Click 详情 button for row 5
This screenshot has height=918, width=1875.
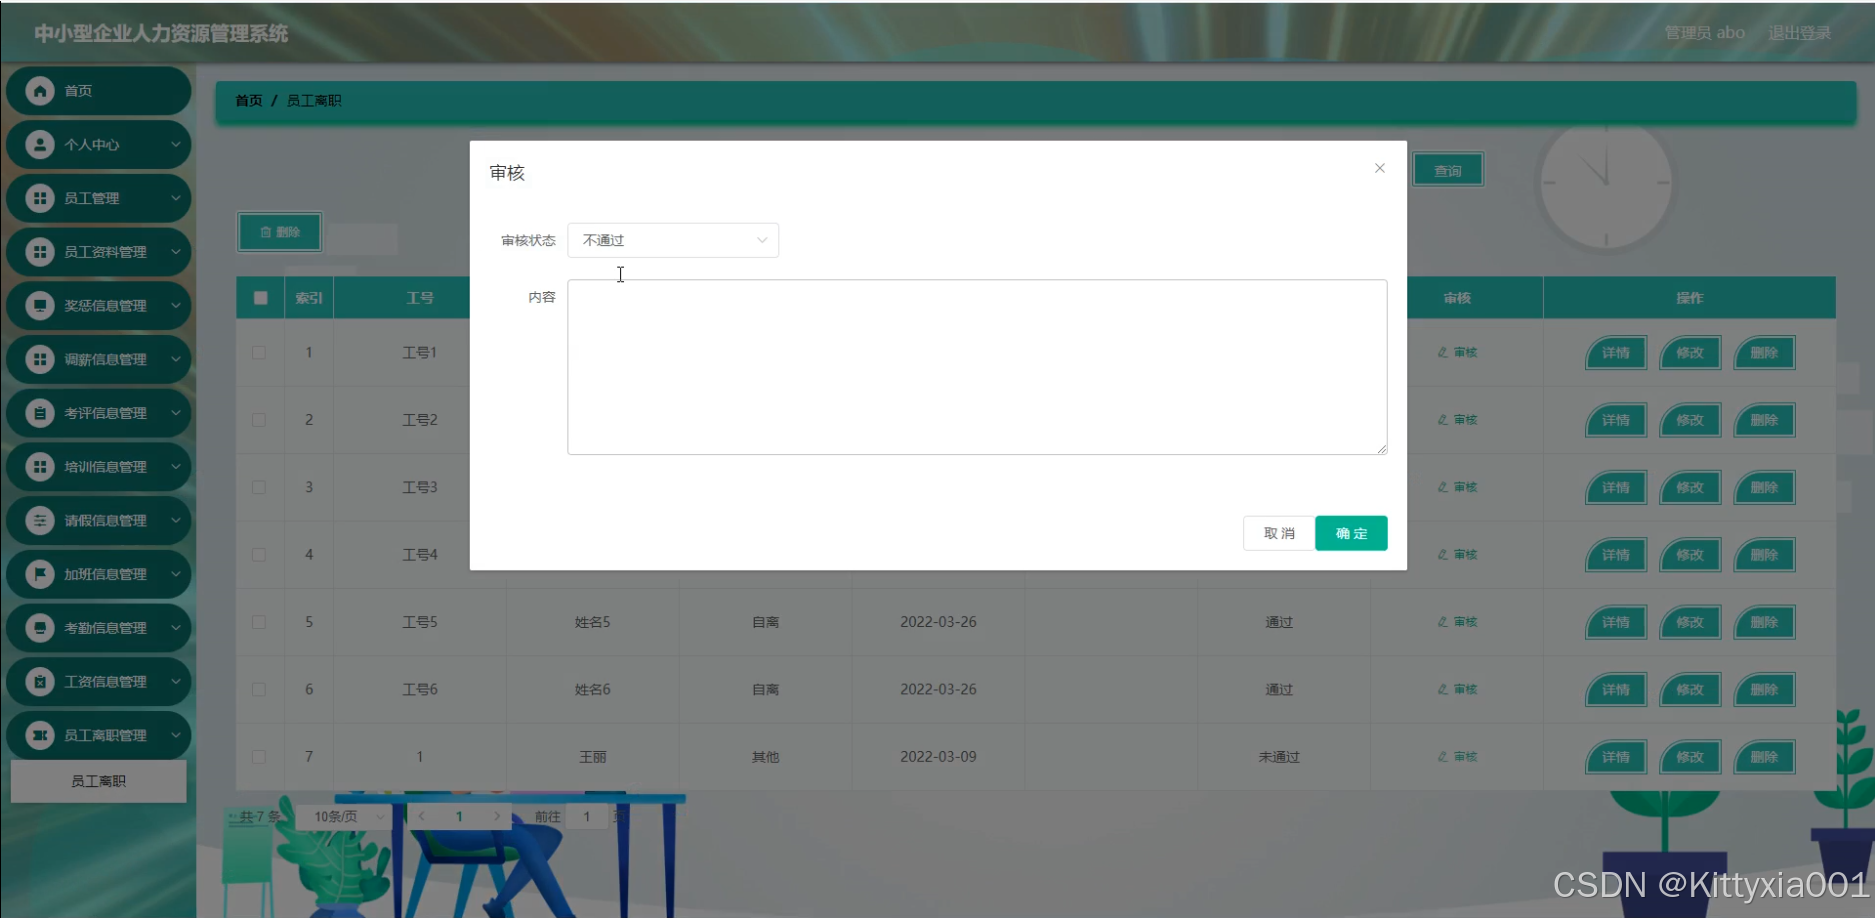coord(1616,622)
